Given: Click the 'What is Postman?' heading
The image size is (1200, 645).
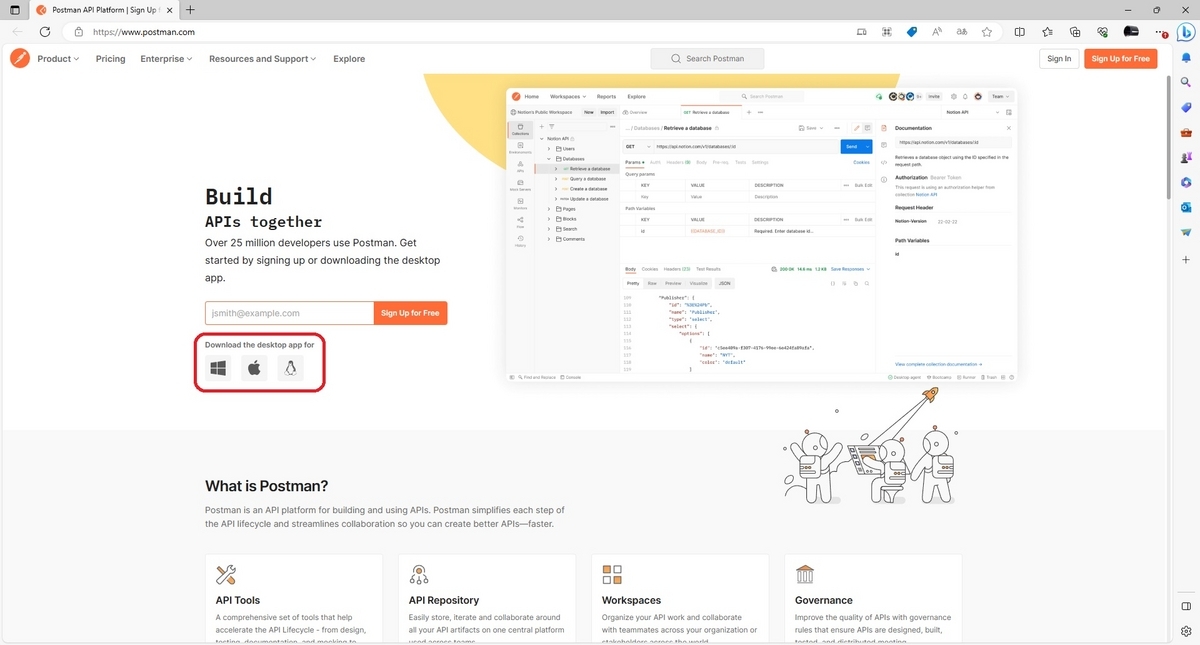Looking at the screenshot, I should coord(266,486).
